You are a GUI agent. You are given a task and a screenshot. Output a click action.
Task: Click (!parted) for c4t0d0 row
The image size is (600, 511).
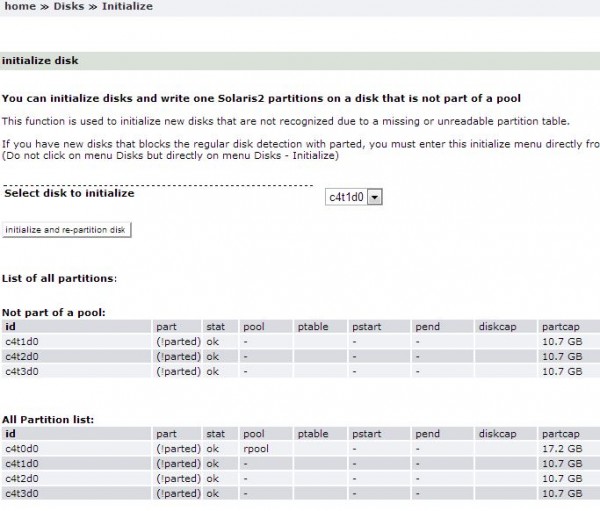coord(178,449)
